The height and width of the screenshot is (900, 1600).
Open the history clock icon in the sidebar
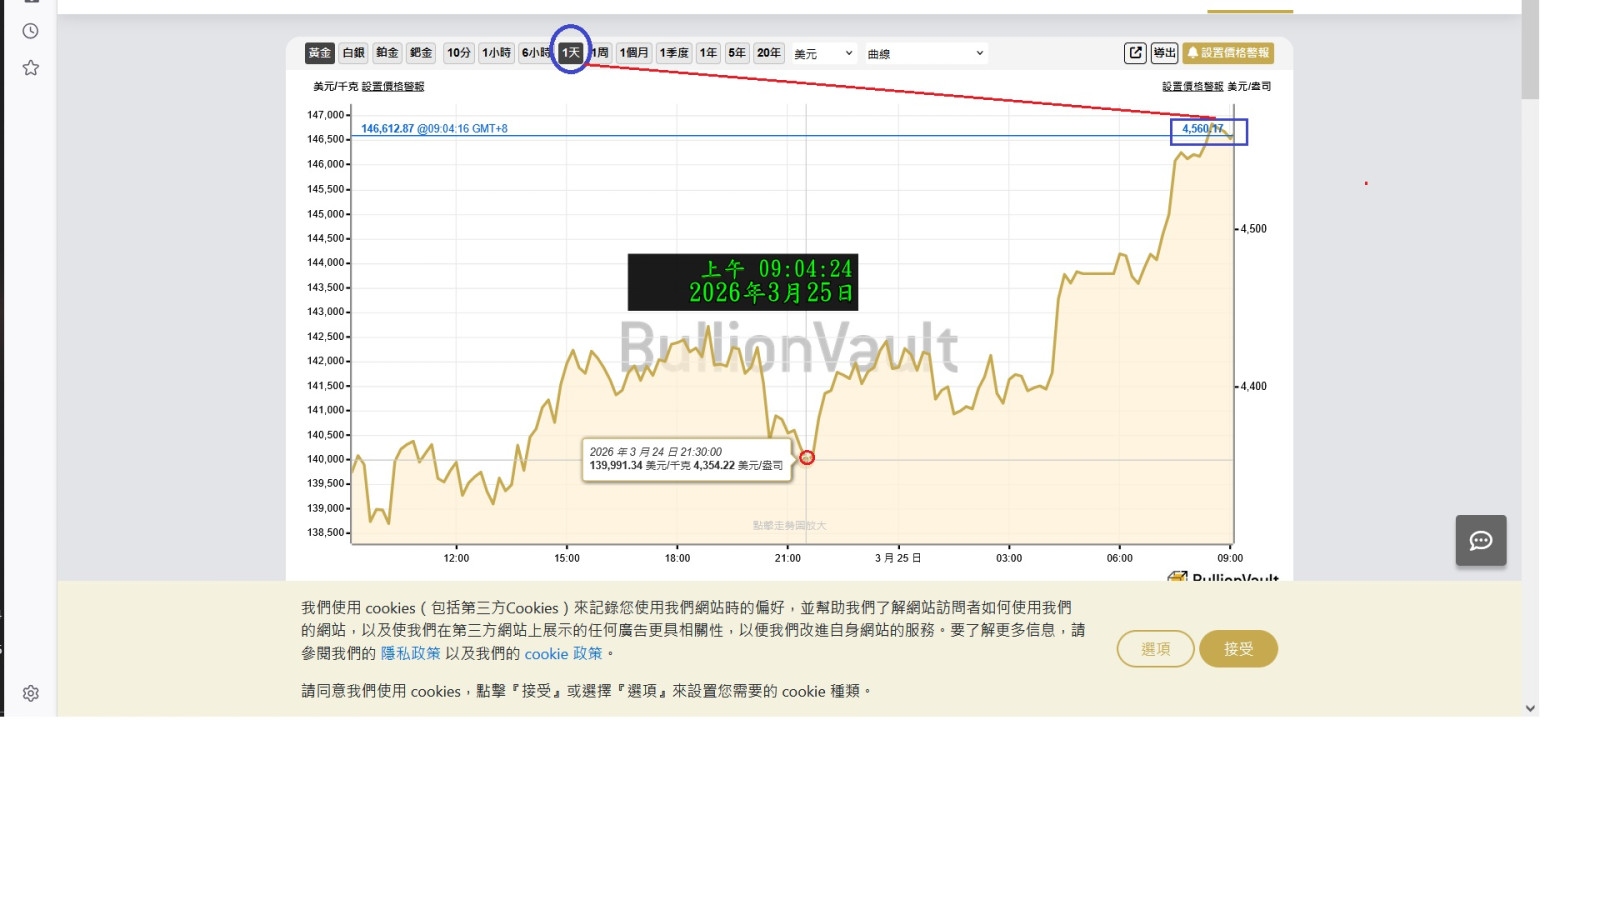[x=31, y=31]
